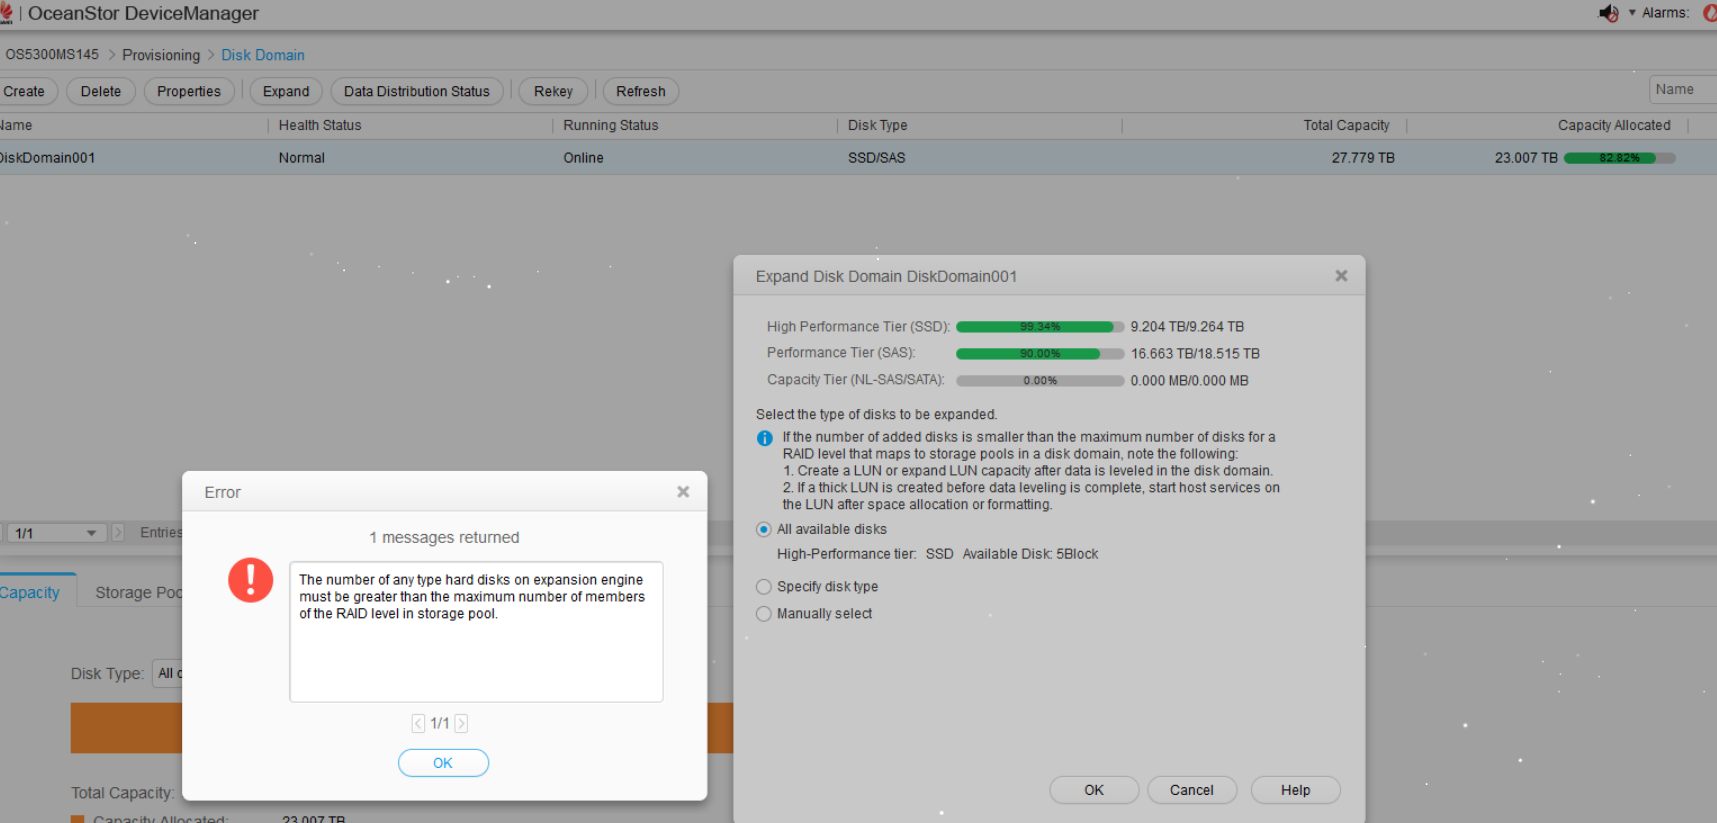Open the Alarms dropdown arrow
Image resolution: width=1717 pixels, height=823 pixels.
(x=1632, y=13)
